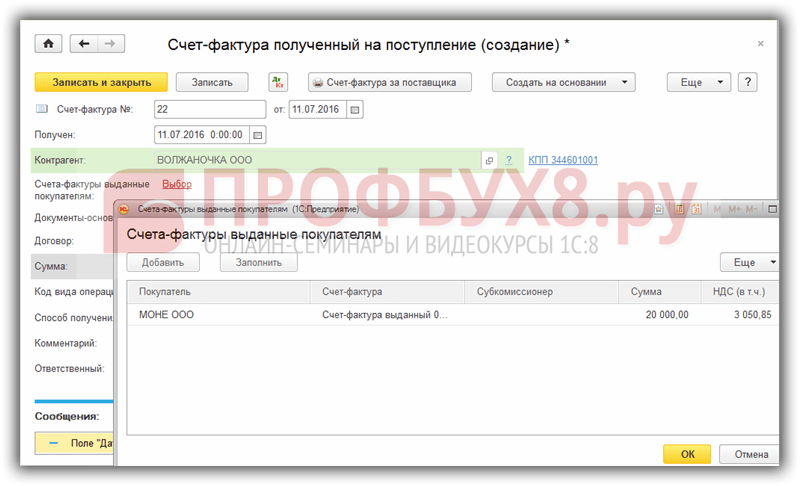The height and width of the screenshot is (486, 800).
Task: Click the от date field
Action: click(x=318, y=110)
